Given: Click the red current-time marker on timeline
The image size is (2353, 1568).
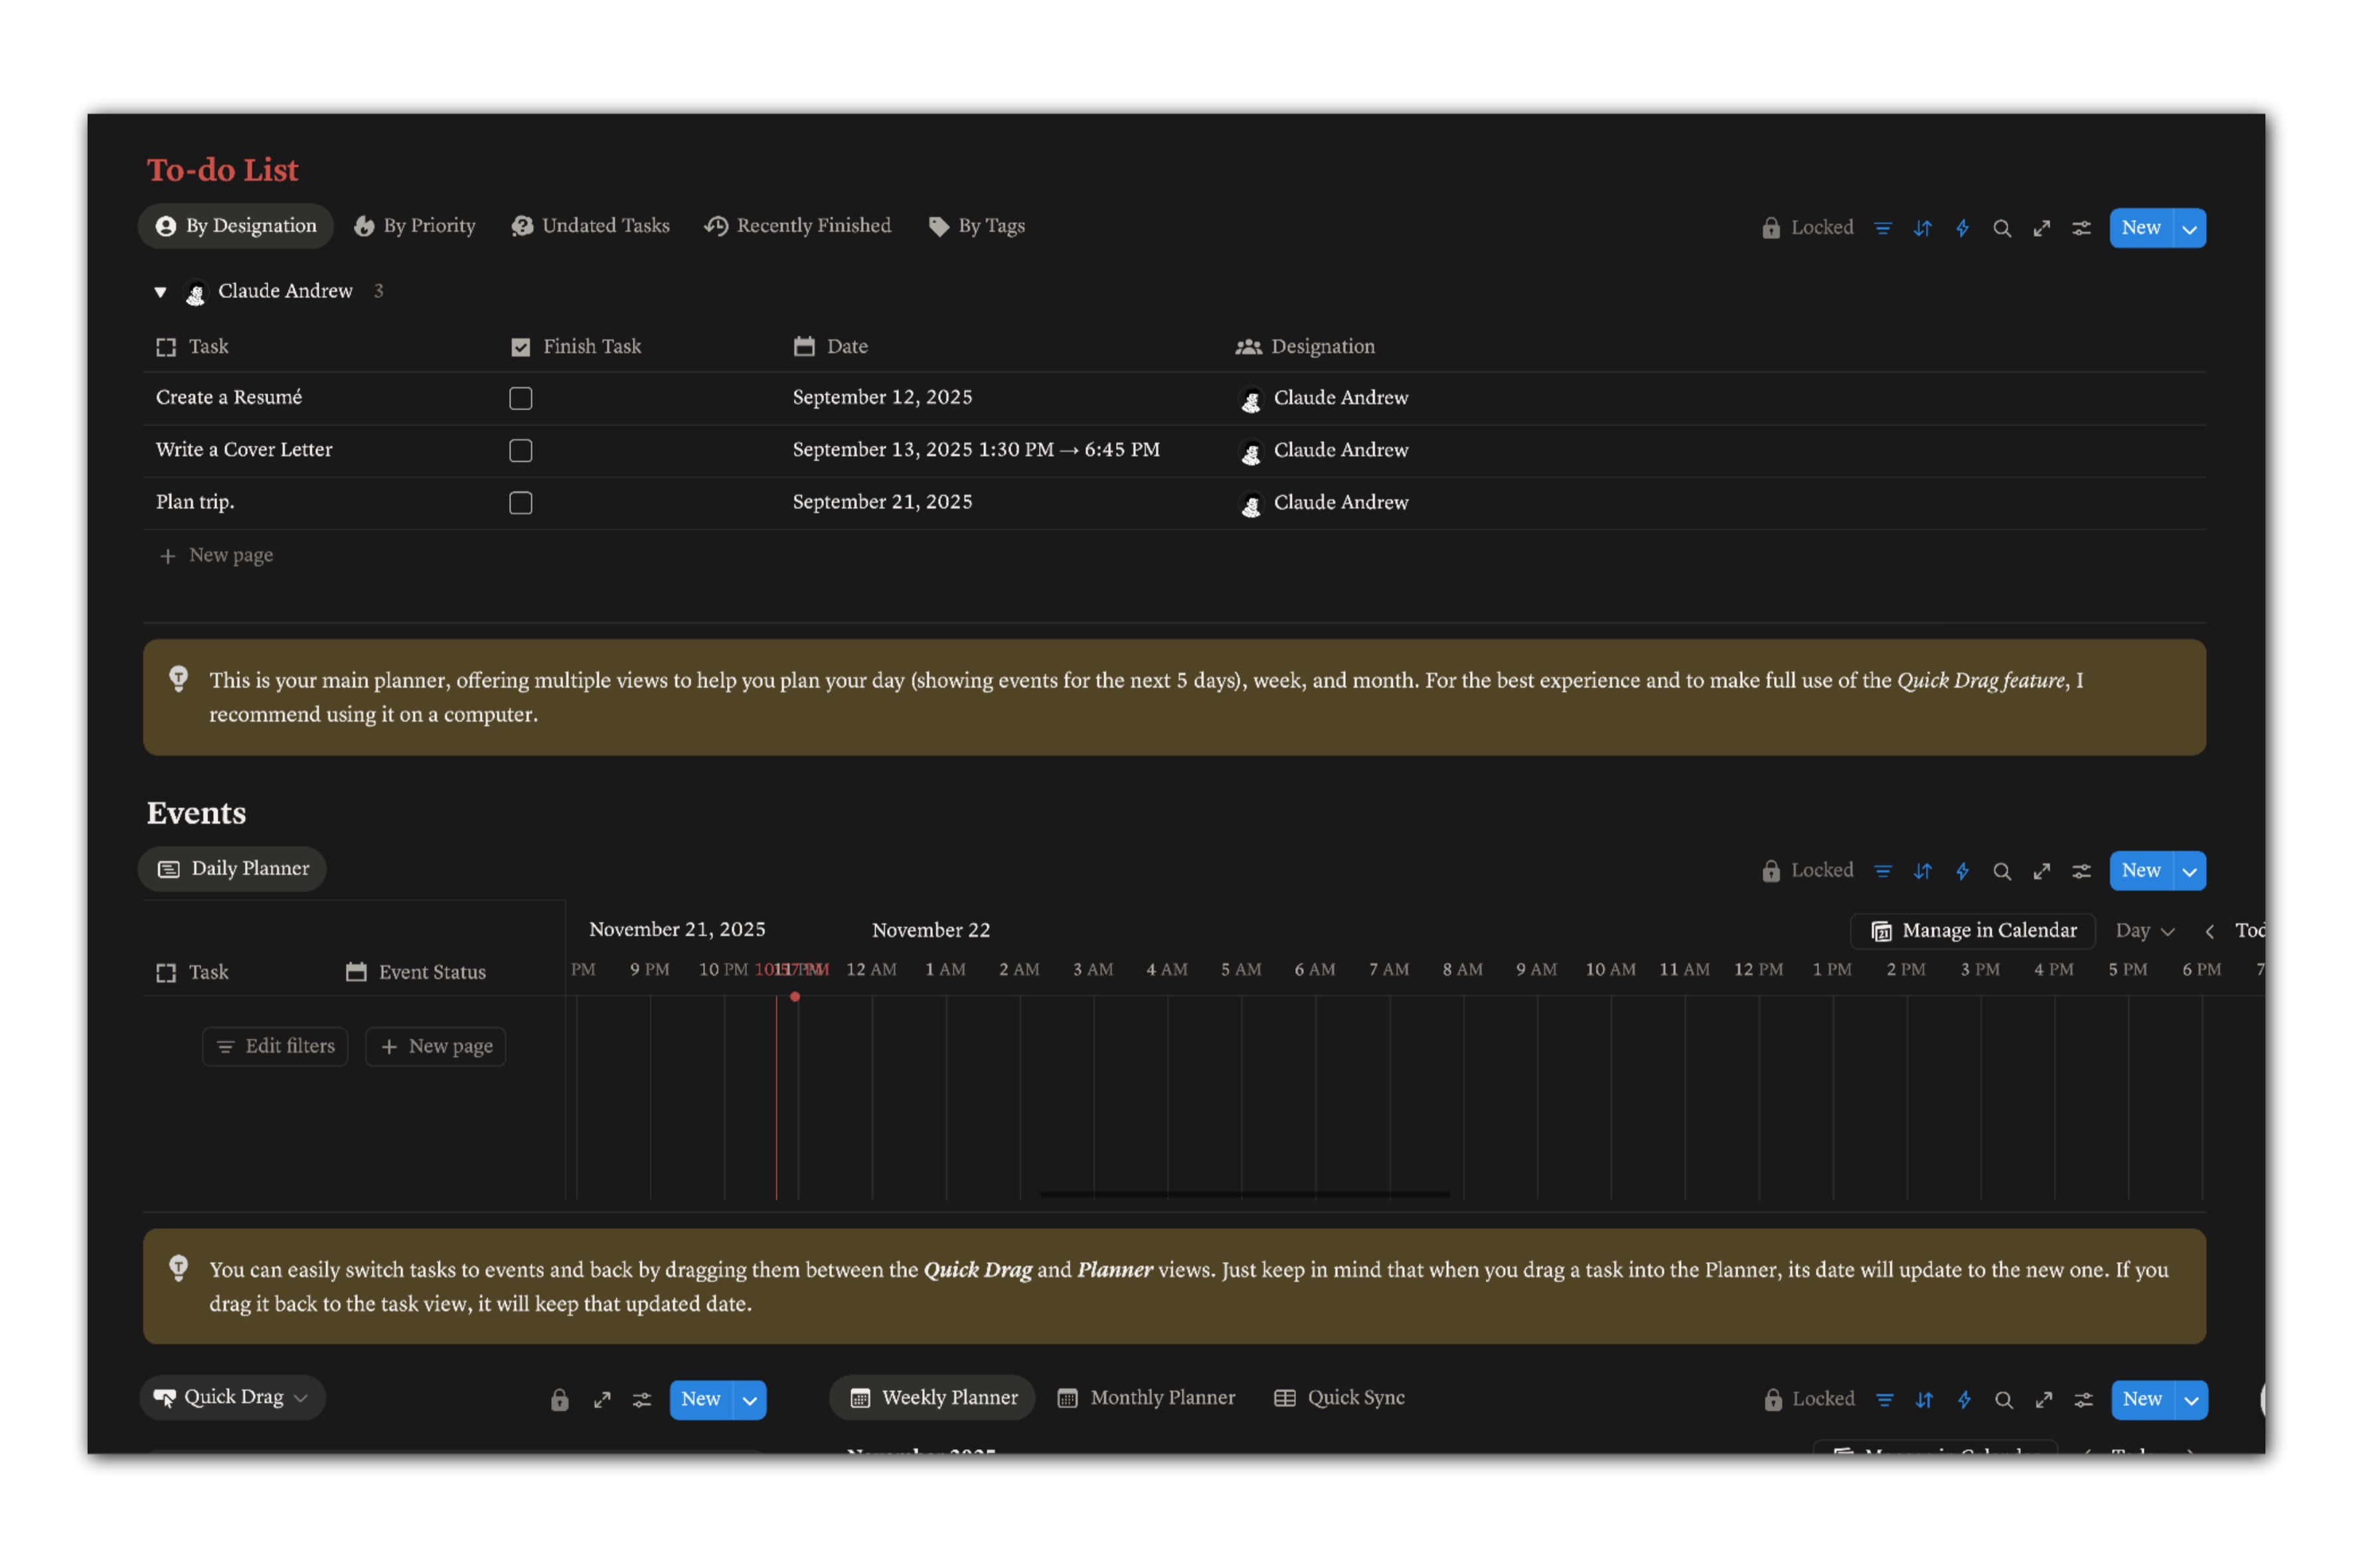Looking at the screenshot, I should pos(794,997).
